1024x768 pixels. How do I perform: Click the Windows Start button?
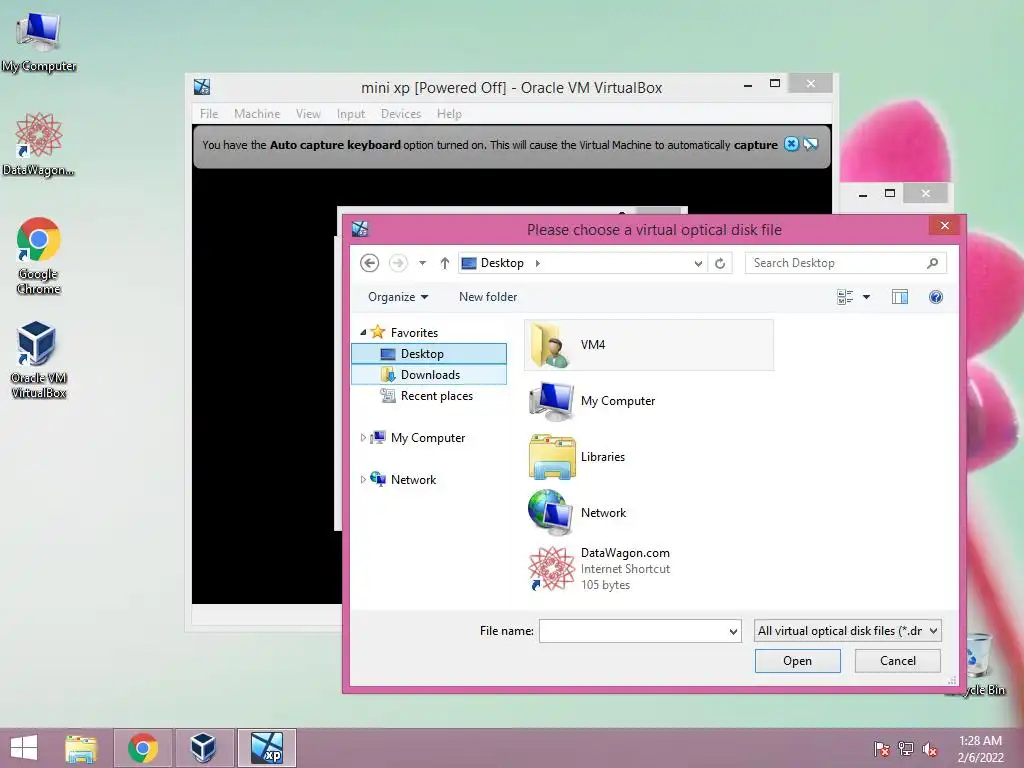[x=24, y=748]
